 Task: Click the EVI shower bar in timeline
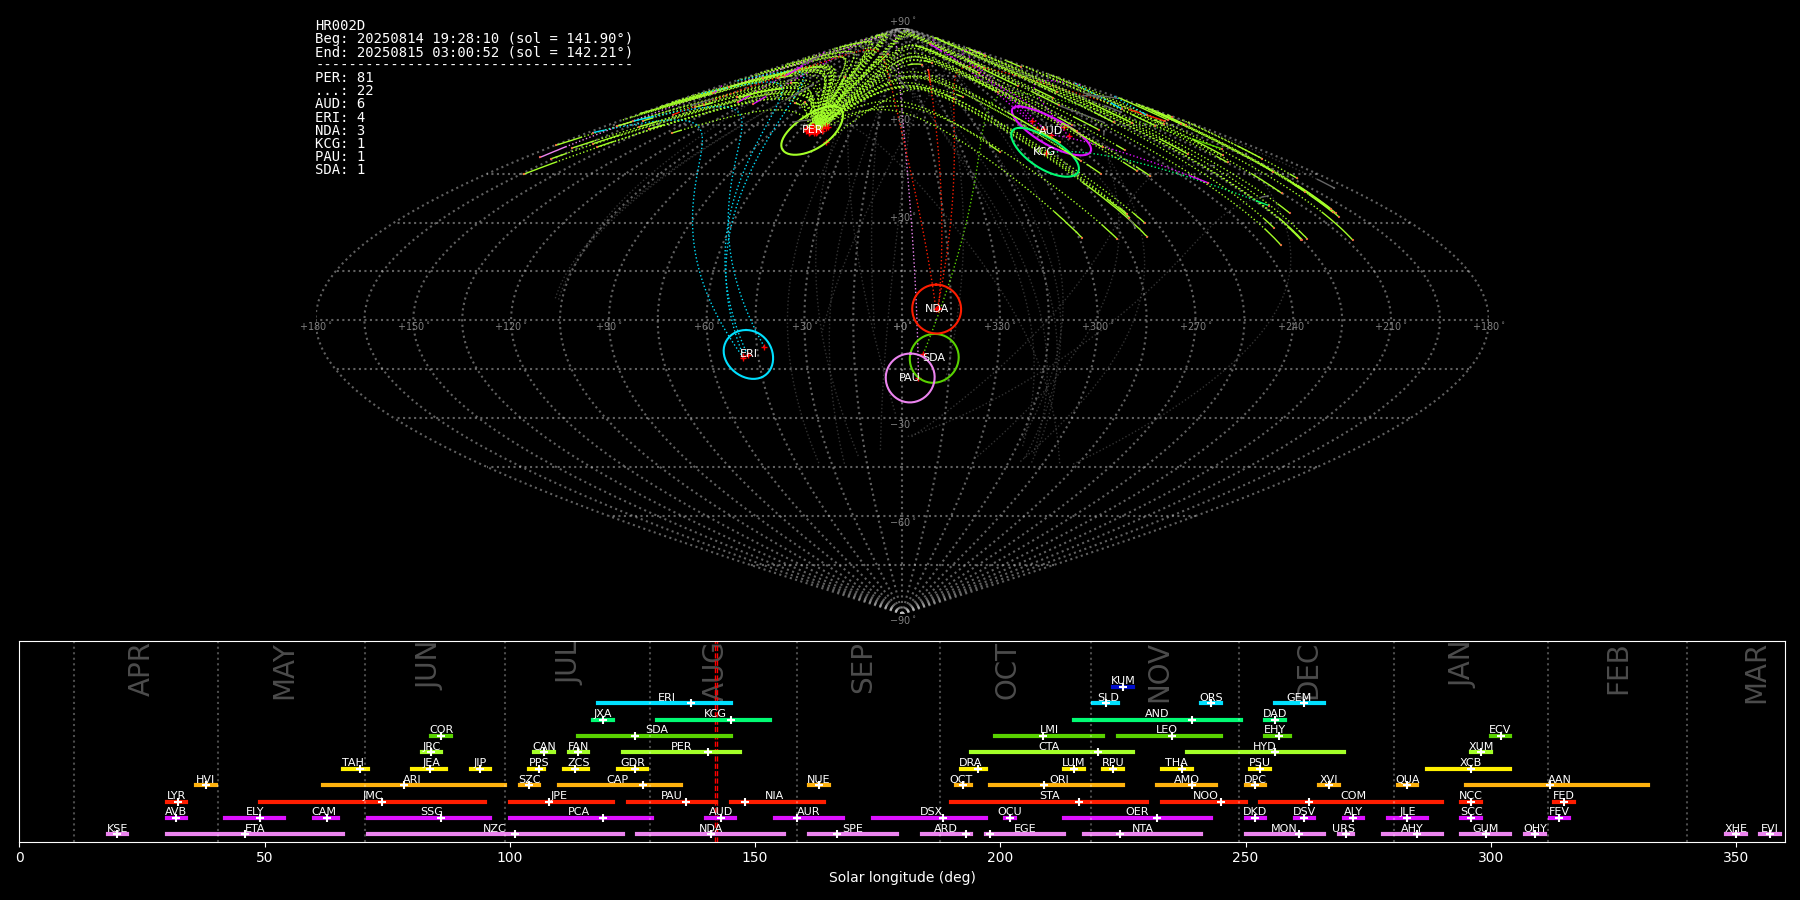[1770, 834]
